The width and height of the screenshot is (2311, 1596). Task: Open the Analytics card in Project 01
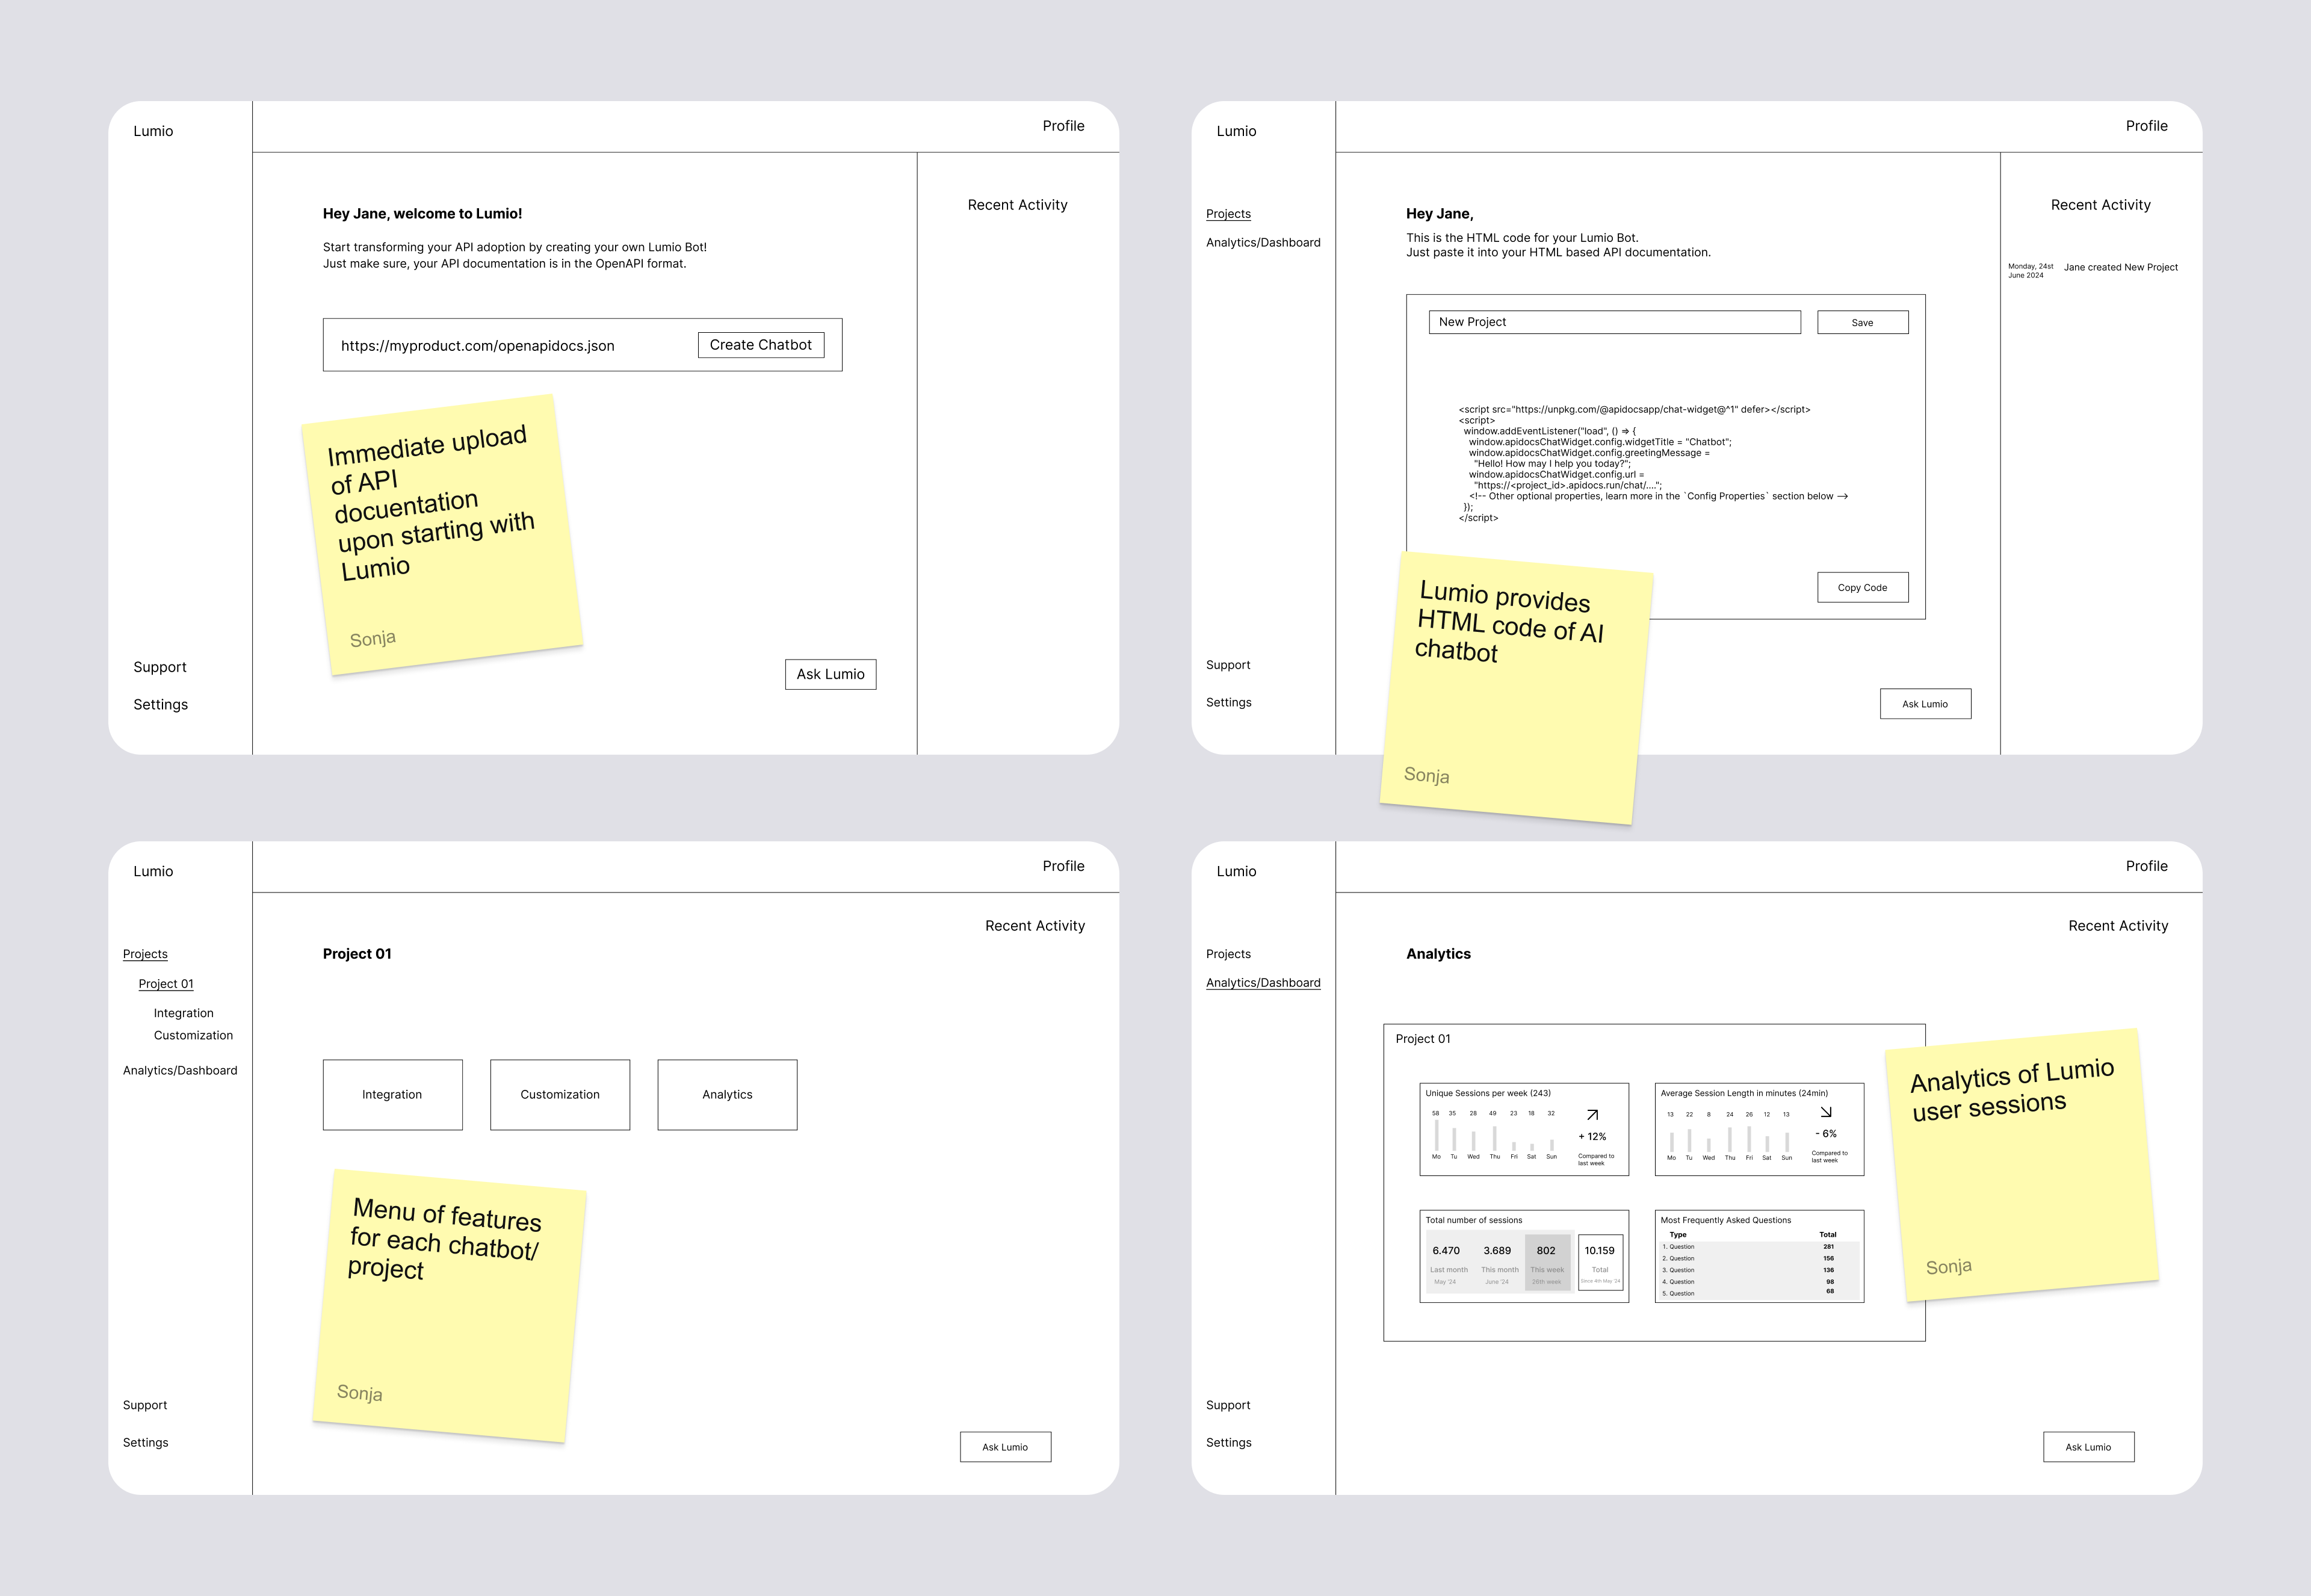click(727, 1095)
